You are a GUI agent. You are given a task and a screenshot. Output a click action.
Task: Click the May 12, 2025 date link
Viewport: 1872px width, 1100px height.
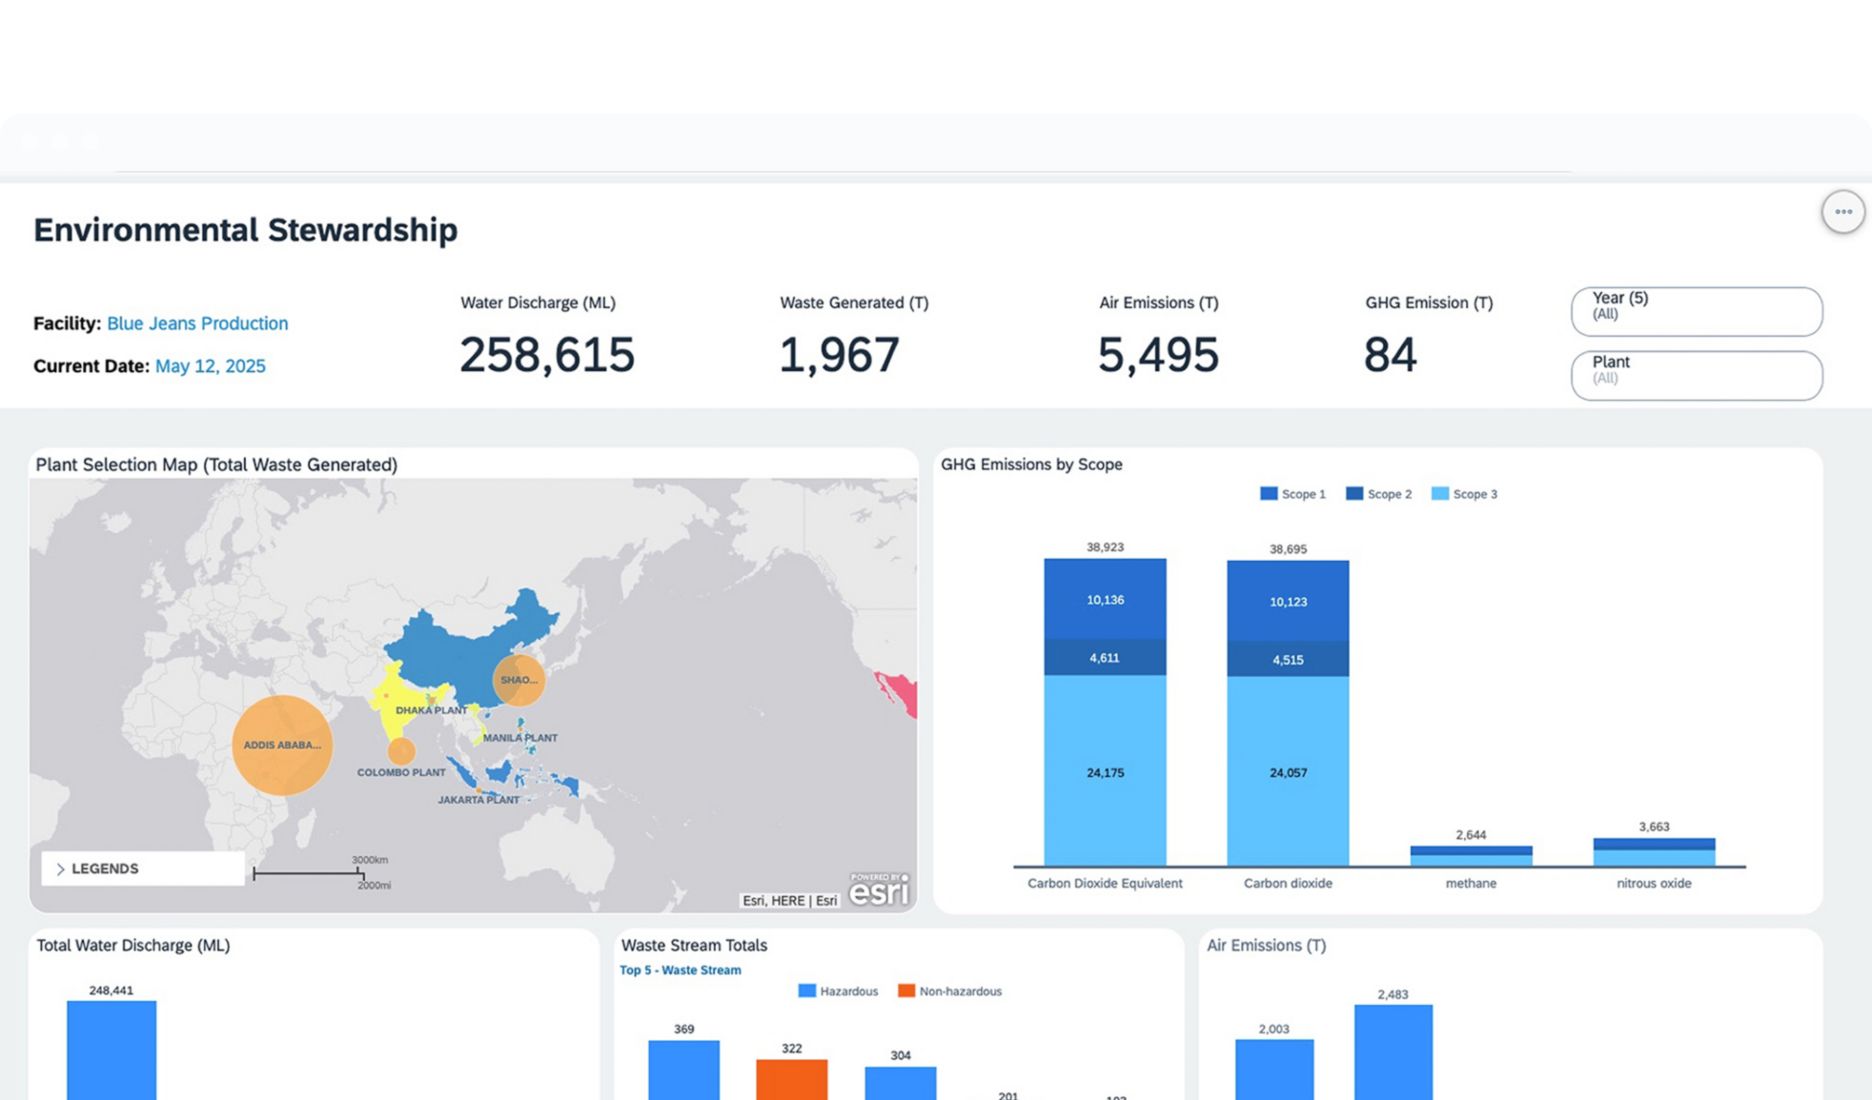tap(210, 366)
